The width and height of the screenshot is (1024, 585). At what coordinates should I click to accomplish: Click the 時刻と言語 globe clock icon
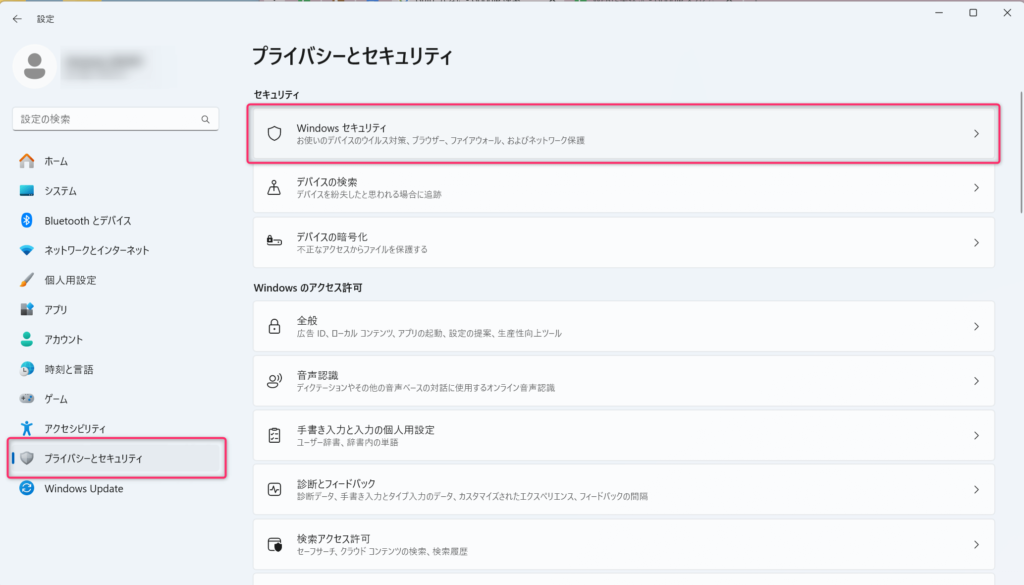(27, 369)
